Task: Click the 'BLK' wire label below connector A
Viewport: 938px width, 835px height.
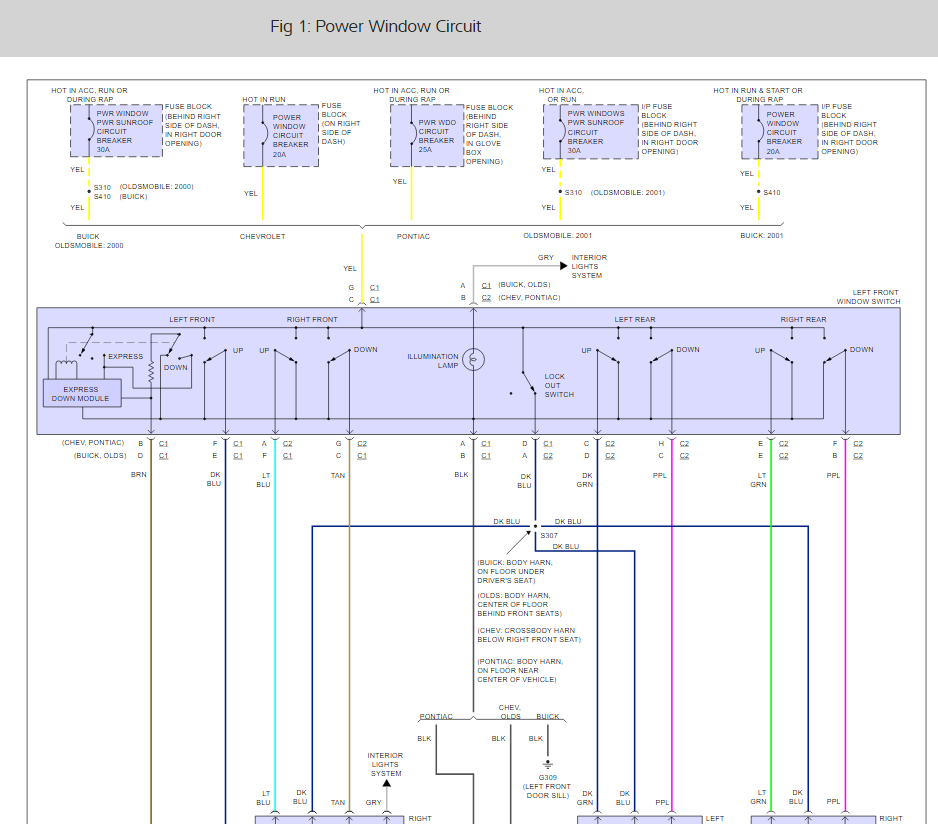Action: point(461,474)
